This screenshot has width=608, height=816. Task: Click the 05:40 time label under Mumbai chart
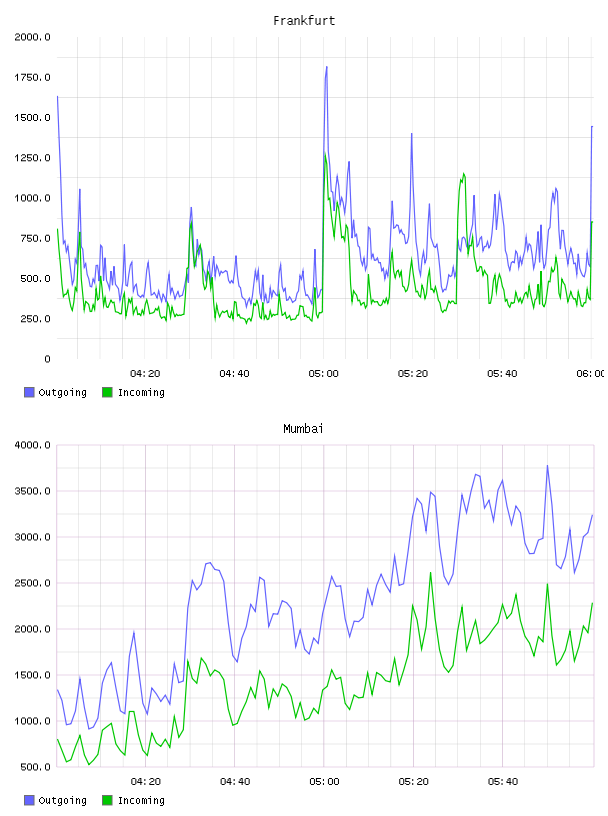(x=503, y=782)
